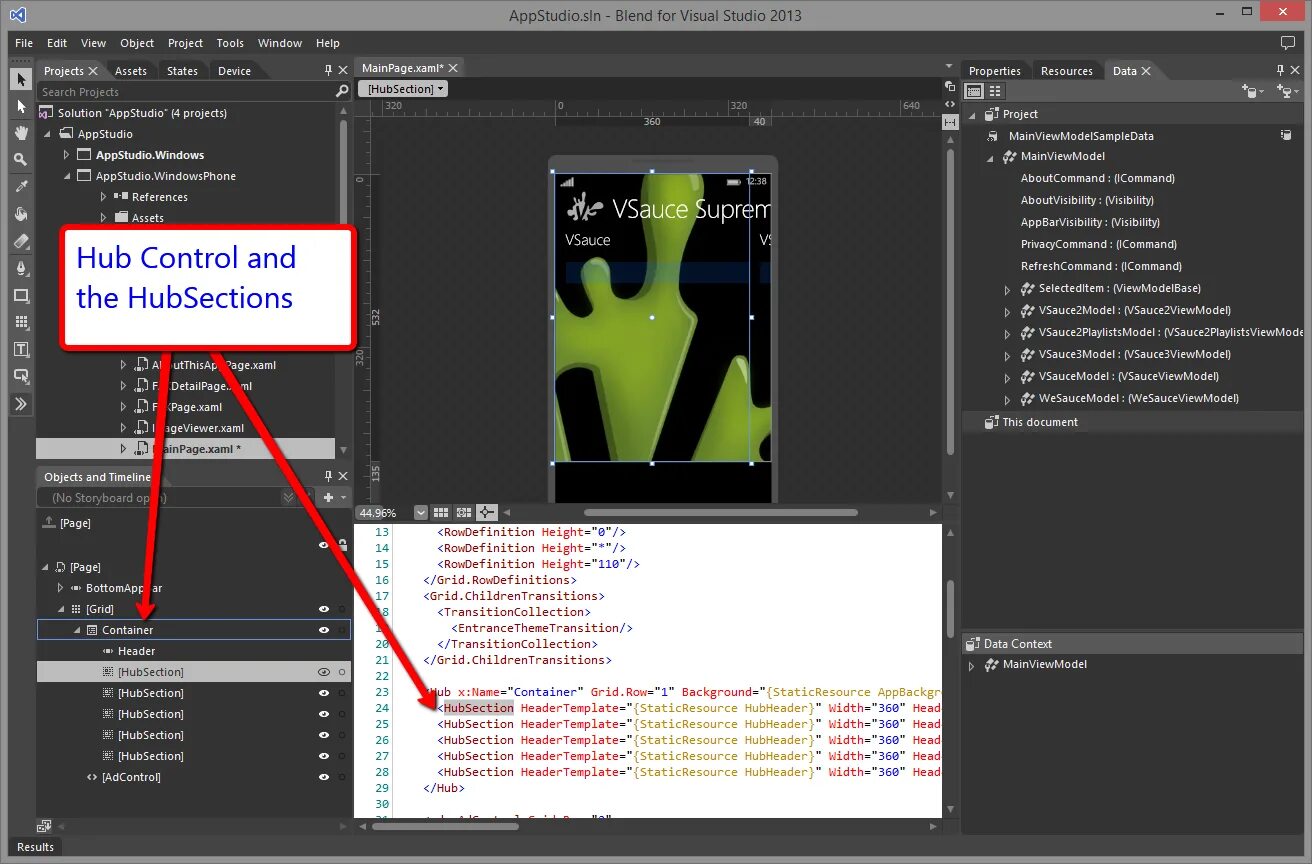1312x864 pixels.
Task: Expand the AppStudio.Windows project
Action: pos(68,155)
